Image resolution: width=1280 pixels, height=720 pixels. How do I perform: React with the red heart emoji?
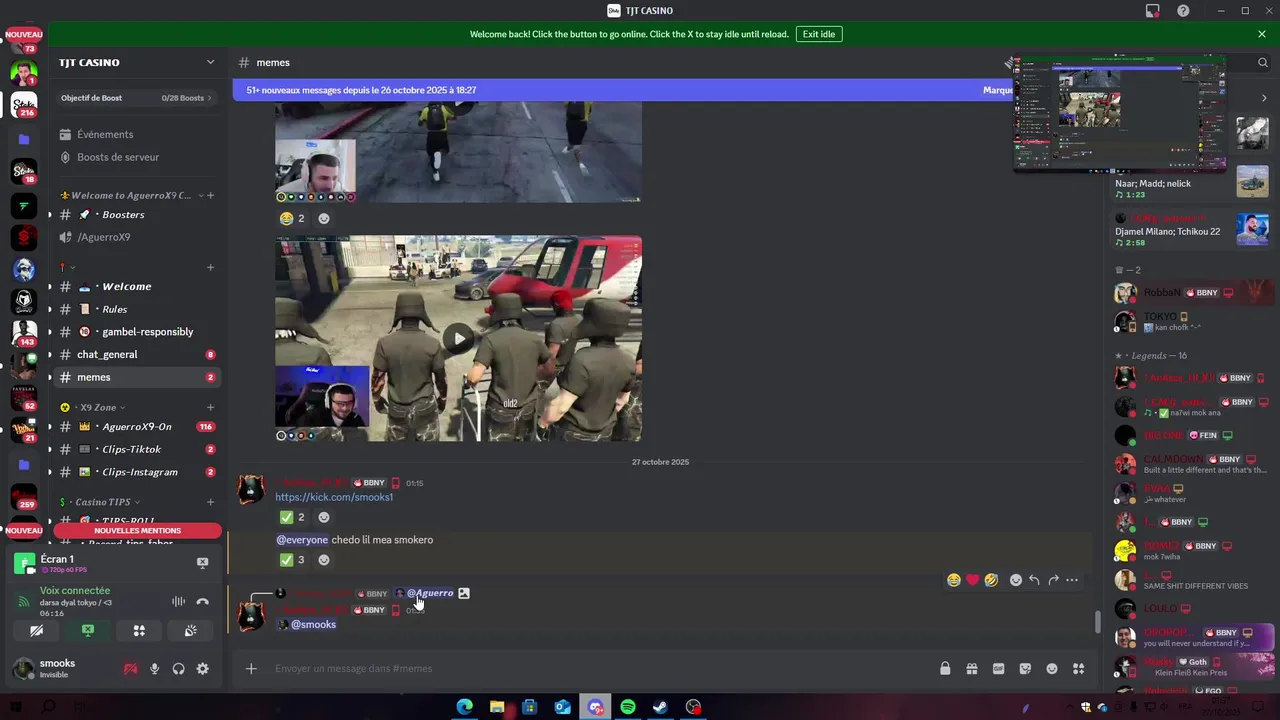972,580
